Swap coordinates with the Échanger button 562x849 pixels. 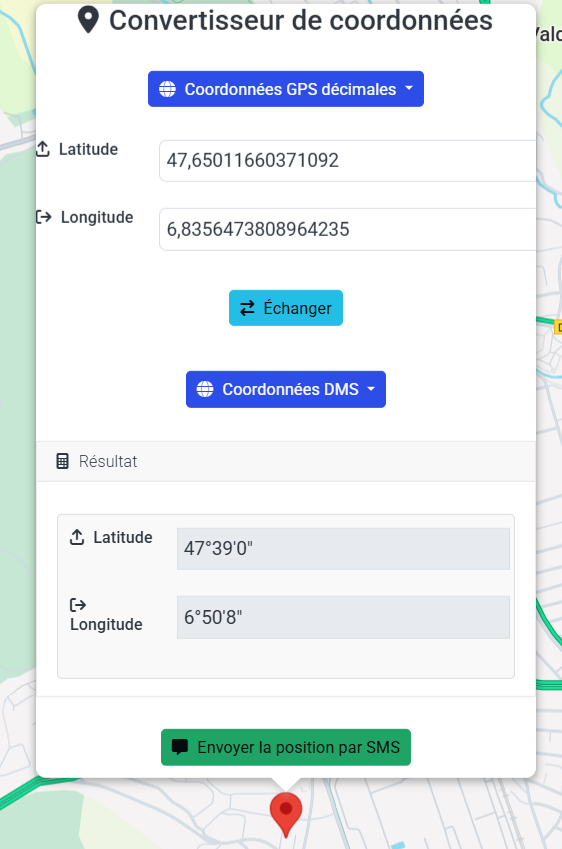point(286,308)
